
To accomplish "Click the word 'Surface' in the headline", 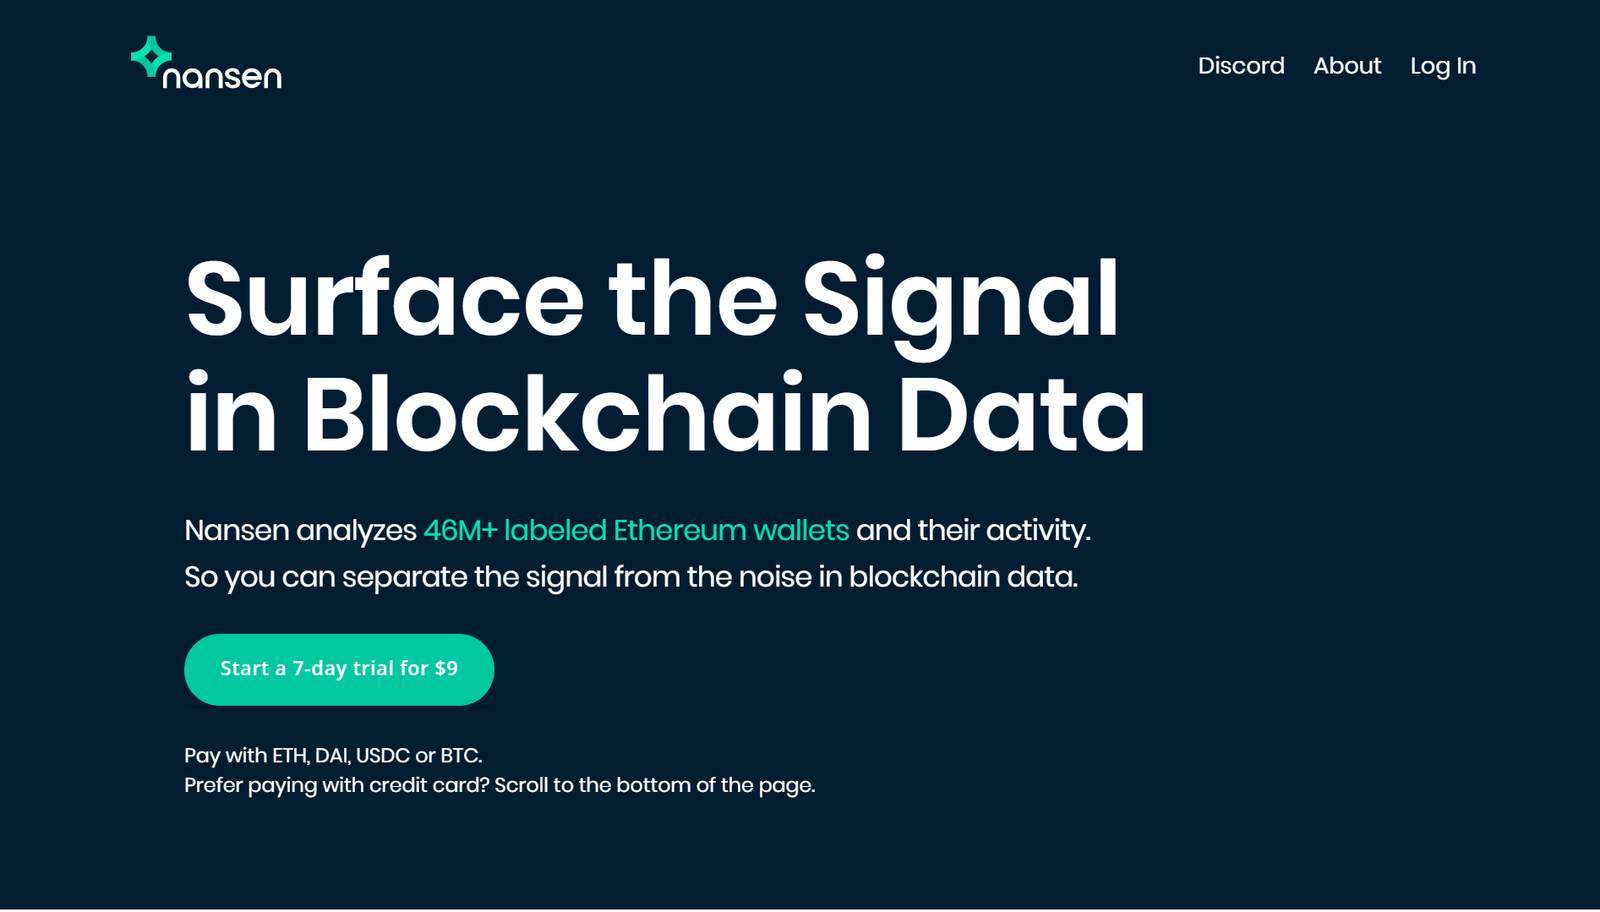I will [x=385, y=299].
